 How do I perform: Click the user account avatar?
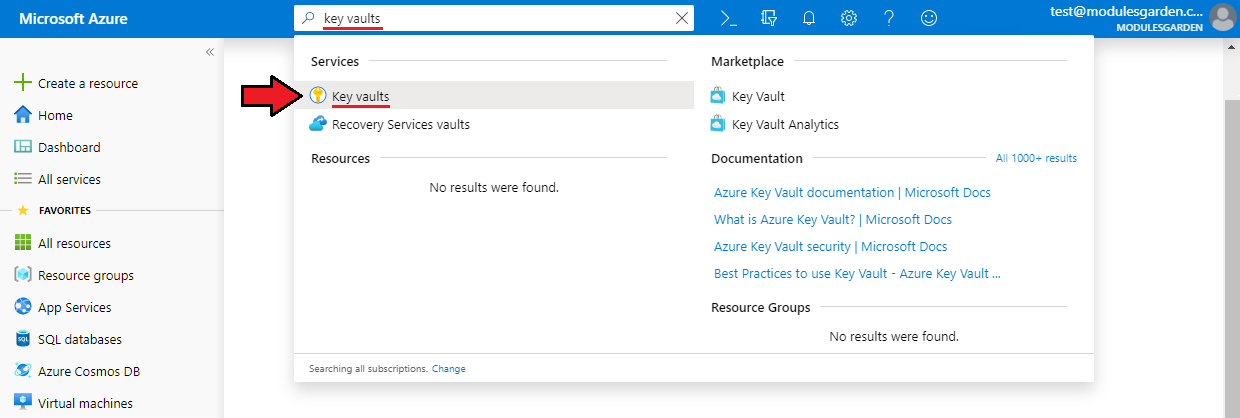(1222, 18)
